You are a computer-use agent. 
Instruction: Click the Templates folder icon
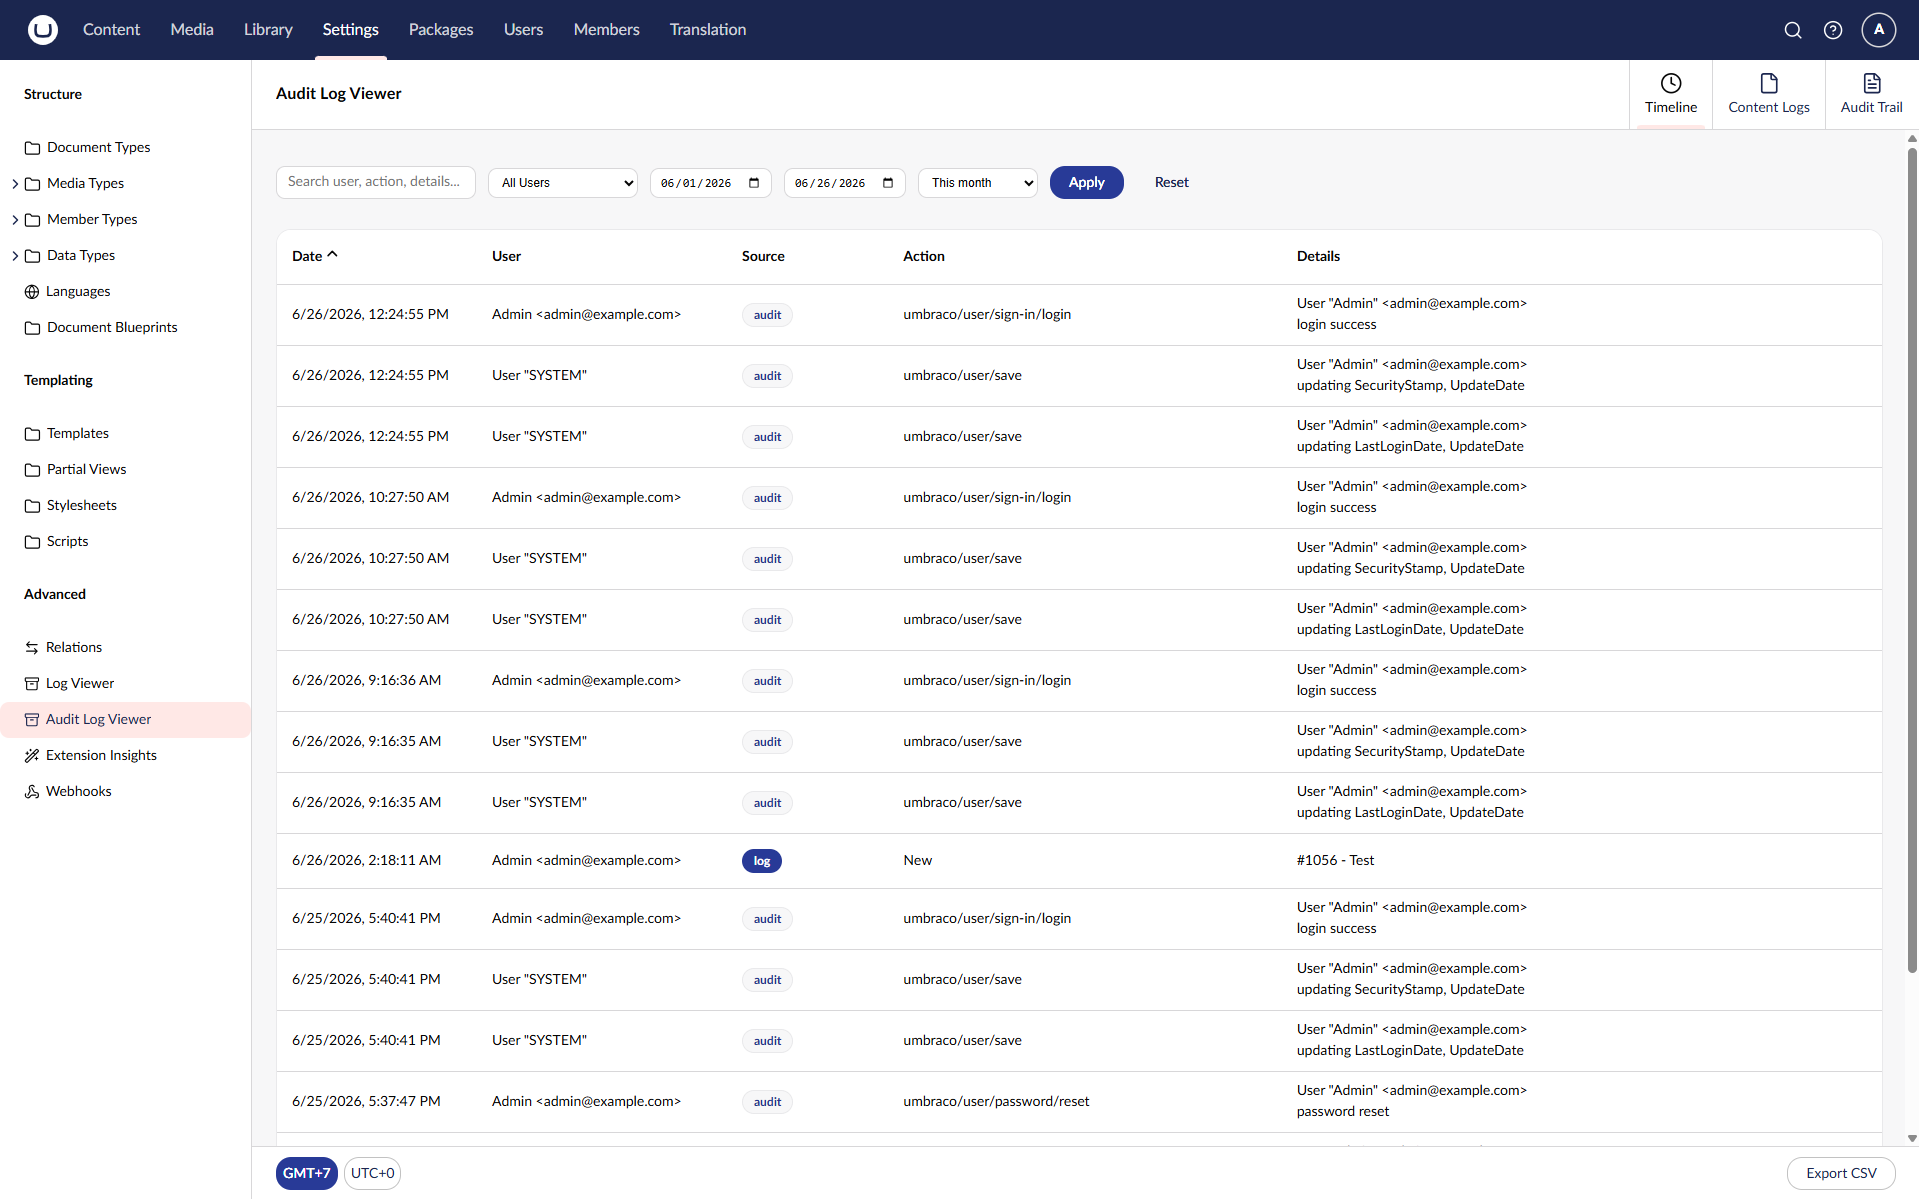pos(32,434)
